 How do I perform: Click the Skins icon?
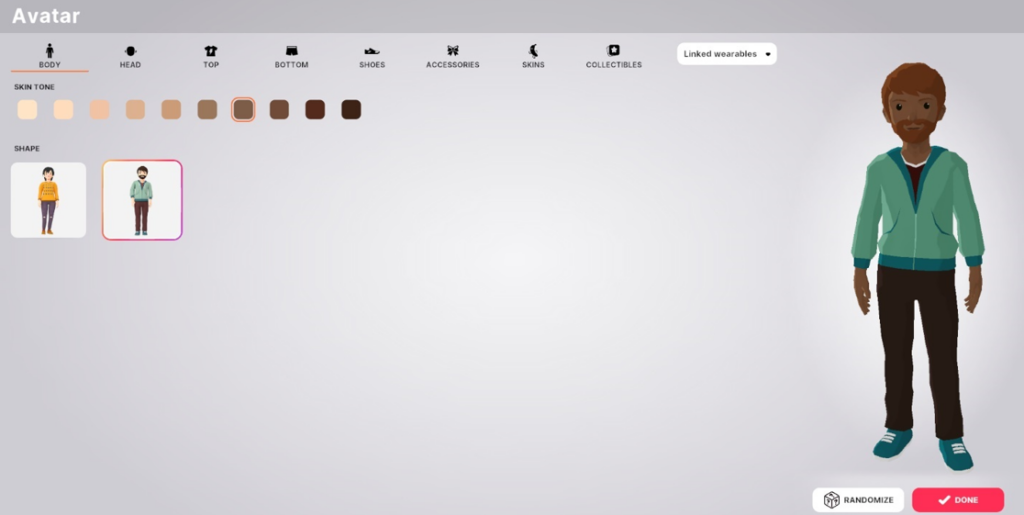coord(533,51)
